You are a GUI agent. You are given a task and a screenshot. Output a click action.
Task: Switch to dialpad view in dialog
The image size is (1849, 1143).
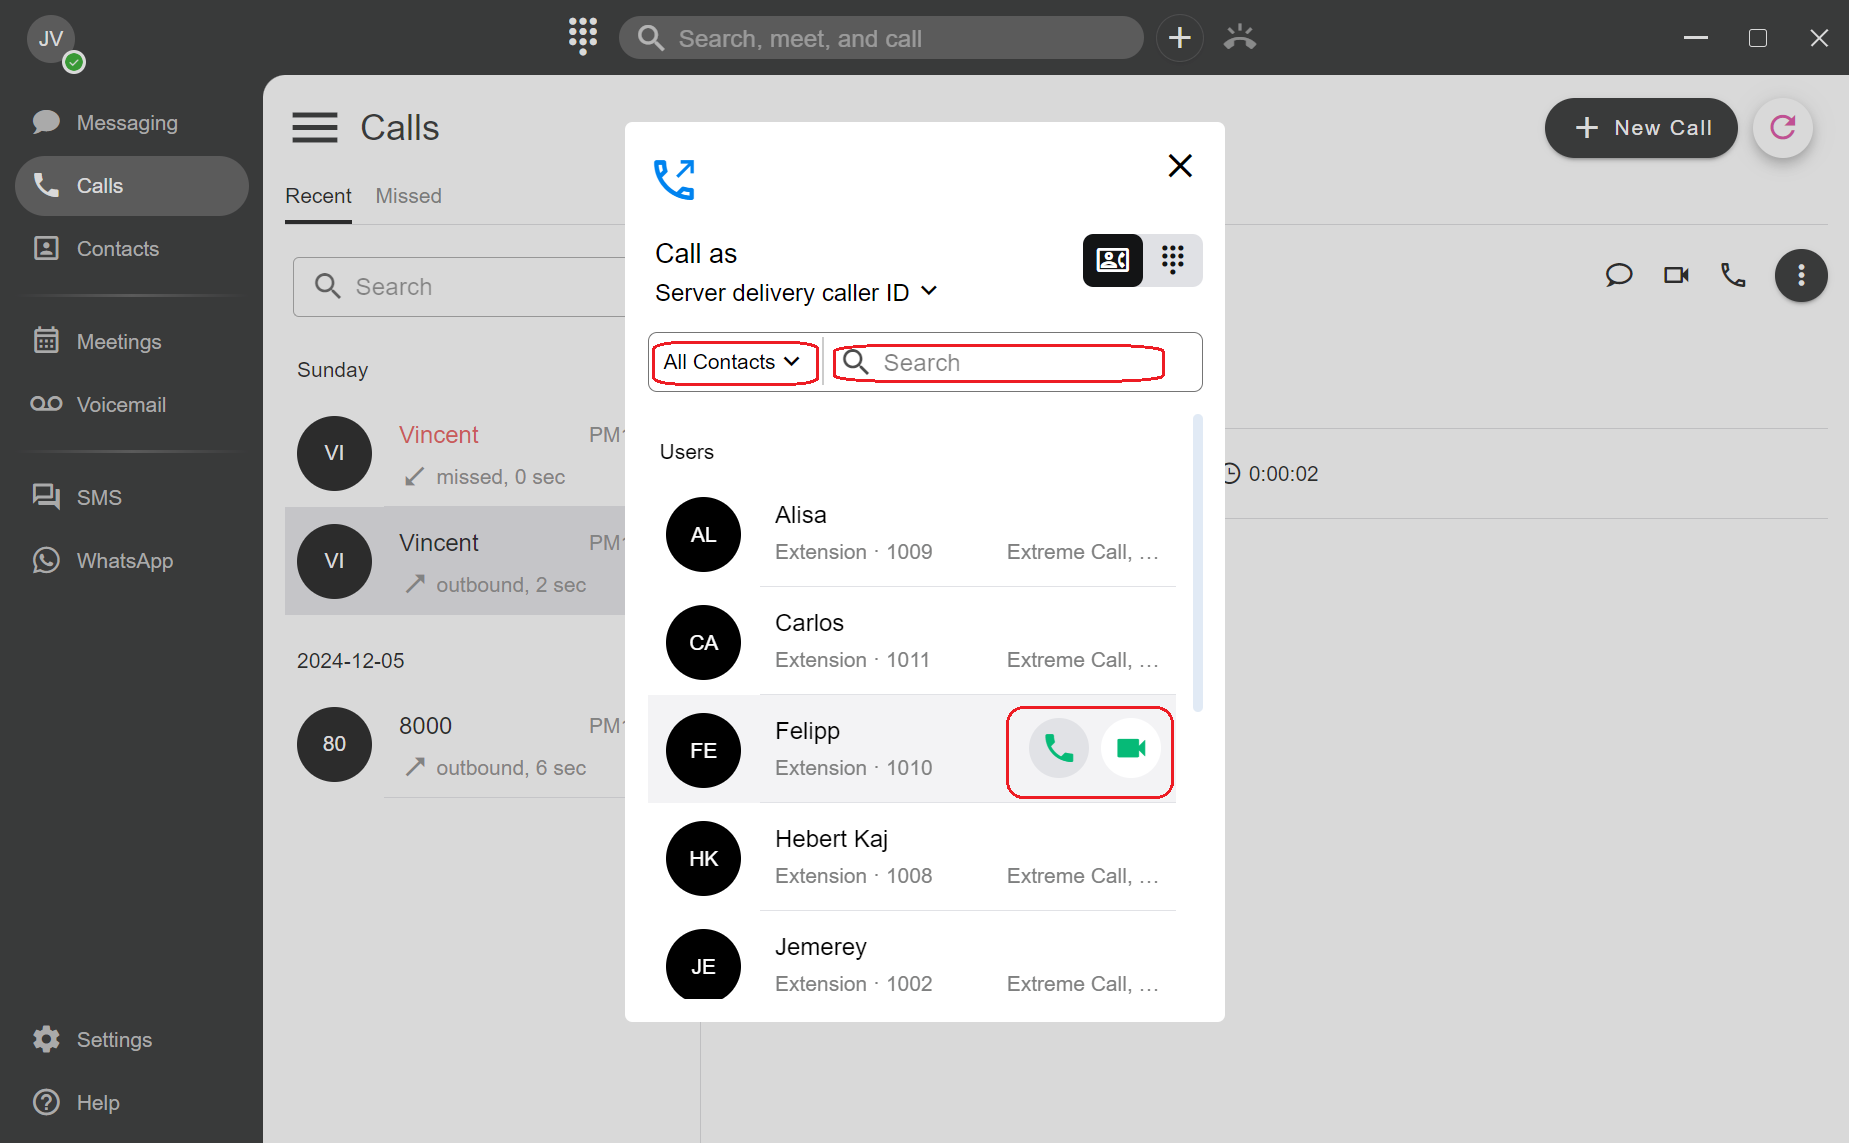pyautogui.click(x=1172, y=260)
